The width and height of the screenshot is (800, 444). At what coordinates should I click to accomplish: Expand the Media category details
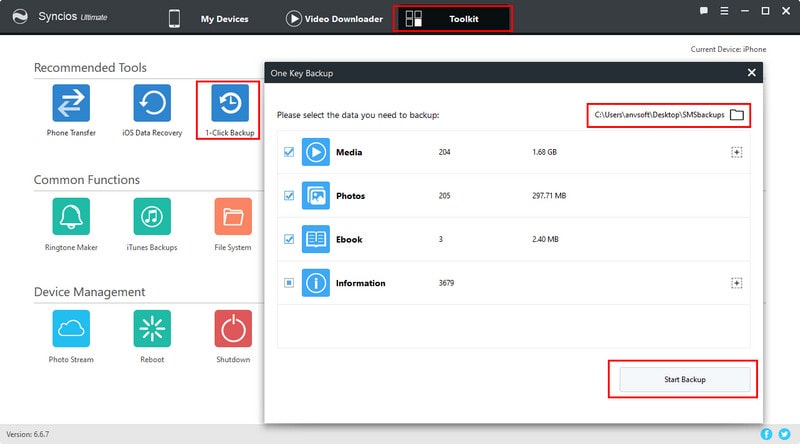click(x=737, y=152)
